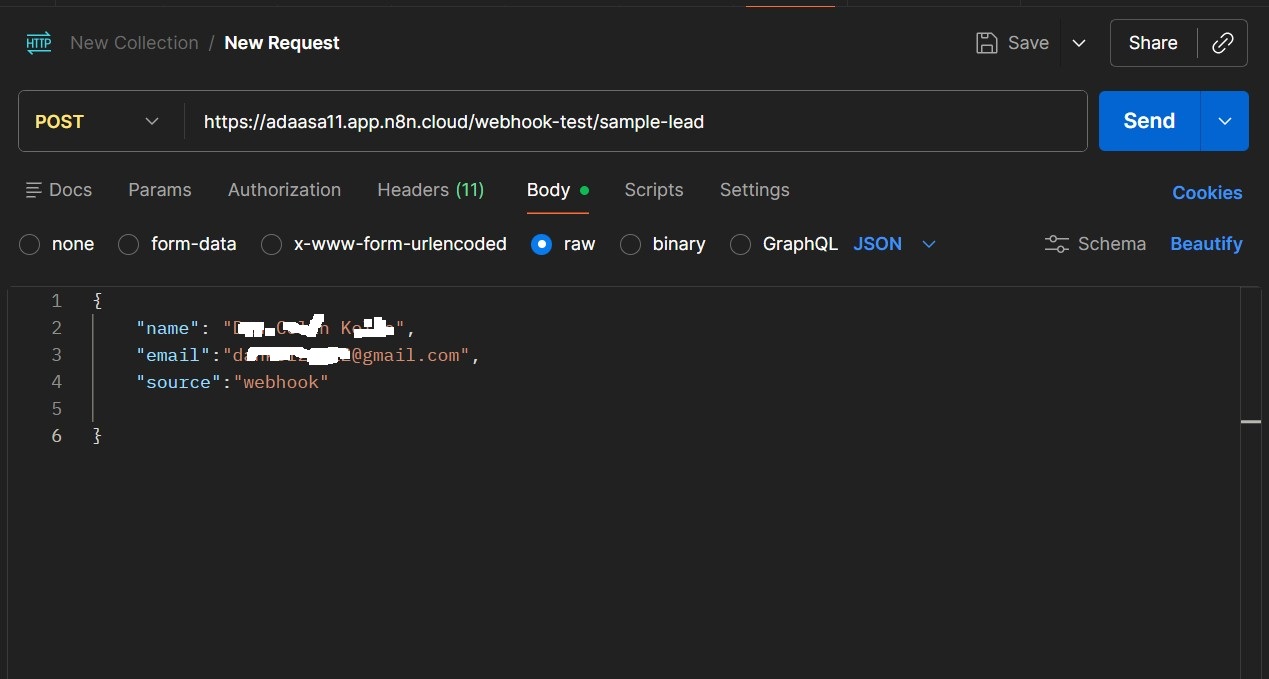Viewport: 1269px width, 679px height.
Task: Beautify the JSON body
Action: point(1206,244)
